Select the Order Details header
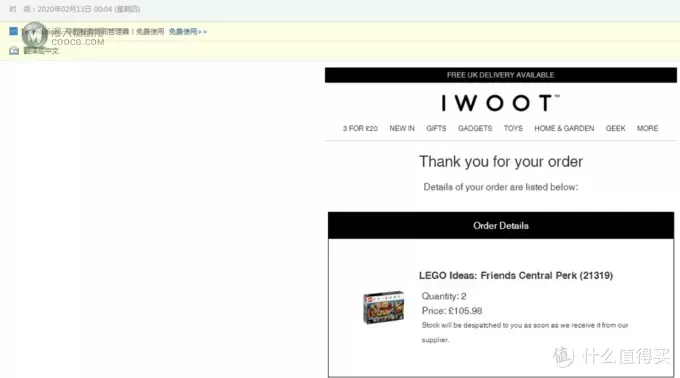680x378 pixels. [501, 225]
